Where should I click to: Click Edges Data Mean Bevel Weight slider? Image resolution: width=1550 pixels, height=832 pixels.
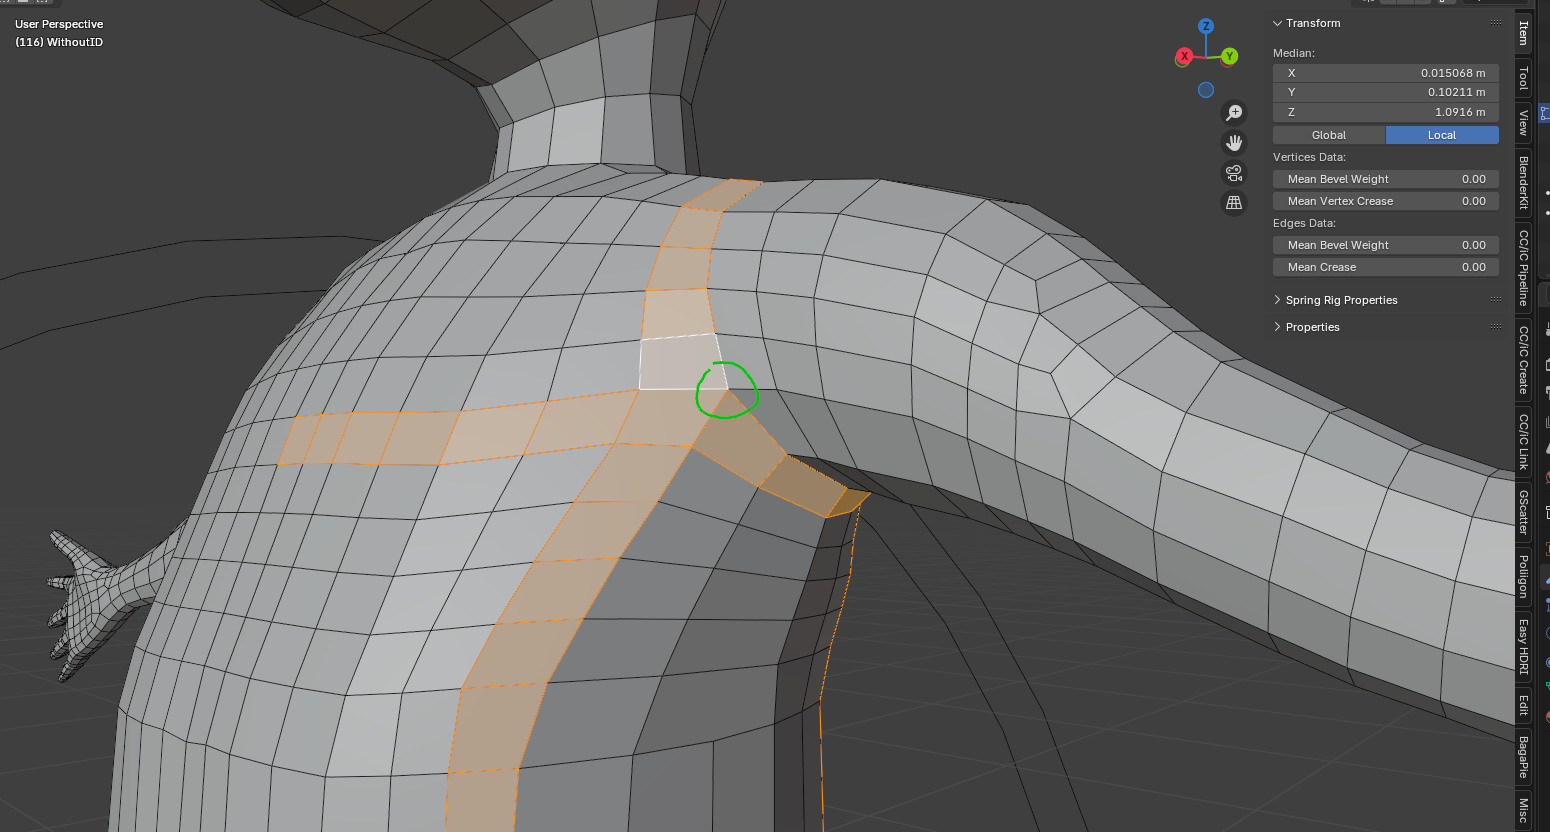tap(1386, 245)
